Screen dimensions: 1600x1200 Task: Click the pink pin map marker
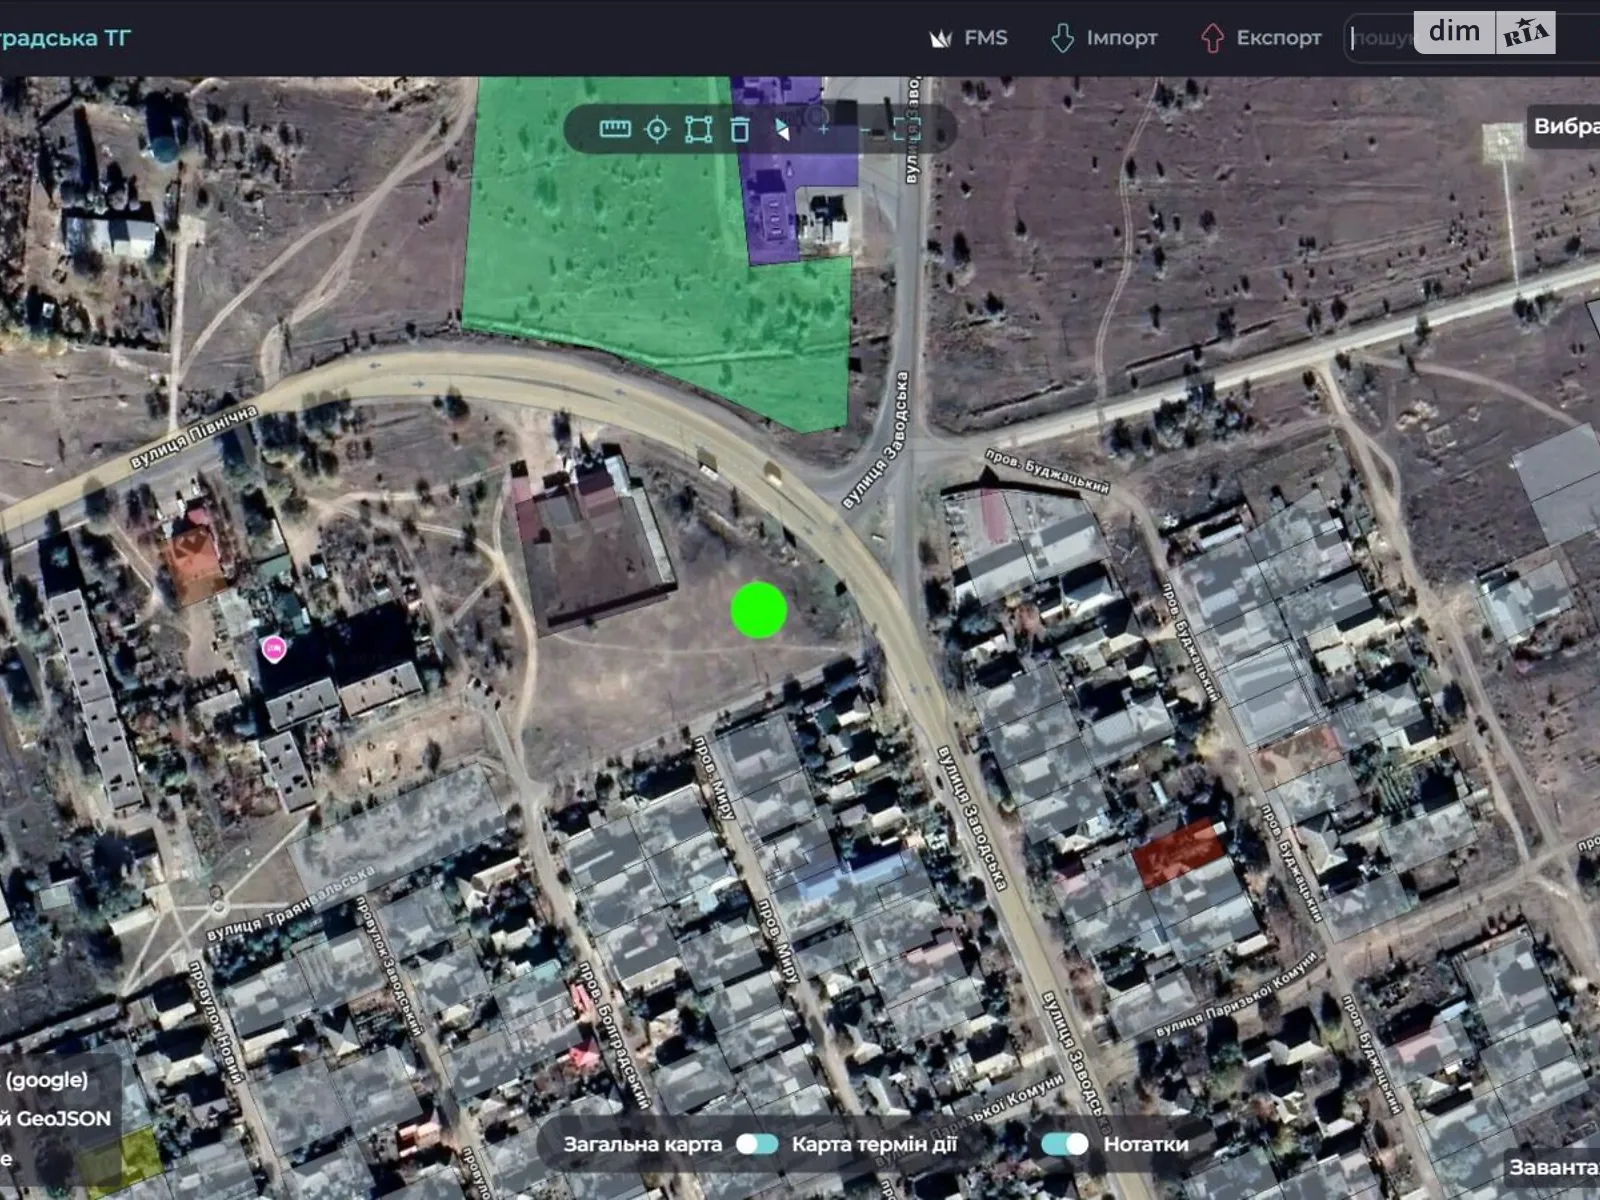pyautogui.click(x=273, y=649)
